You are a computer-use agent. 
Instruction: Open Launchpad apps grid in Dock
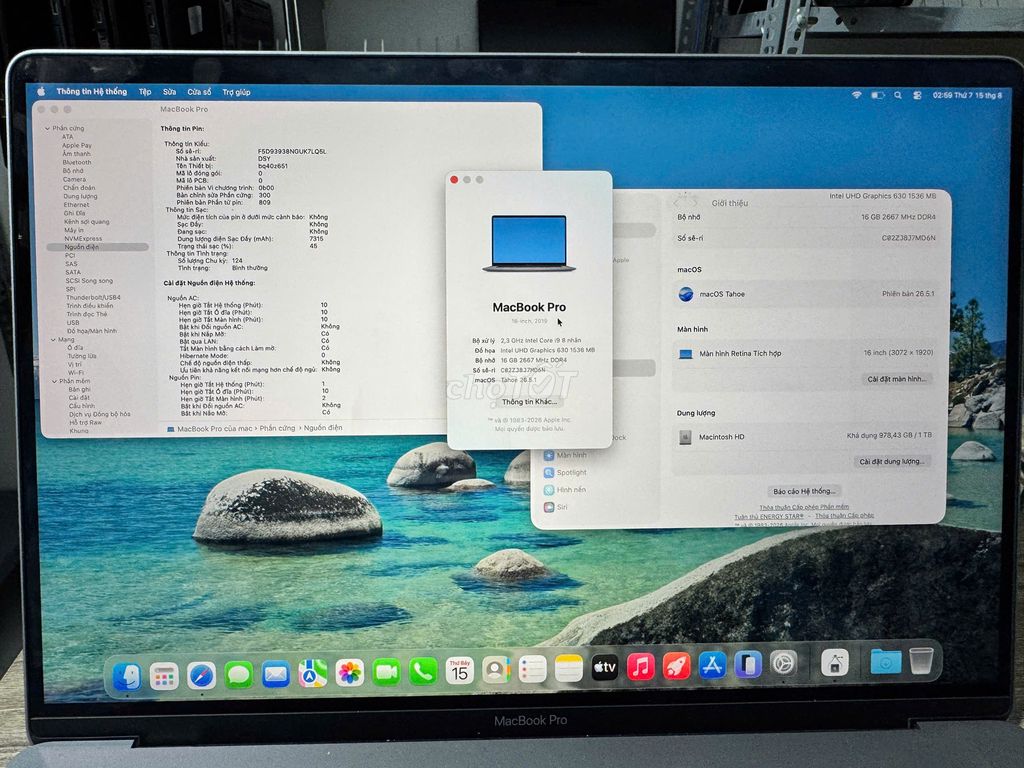(164, 677)
